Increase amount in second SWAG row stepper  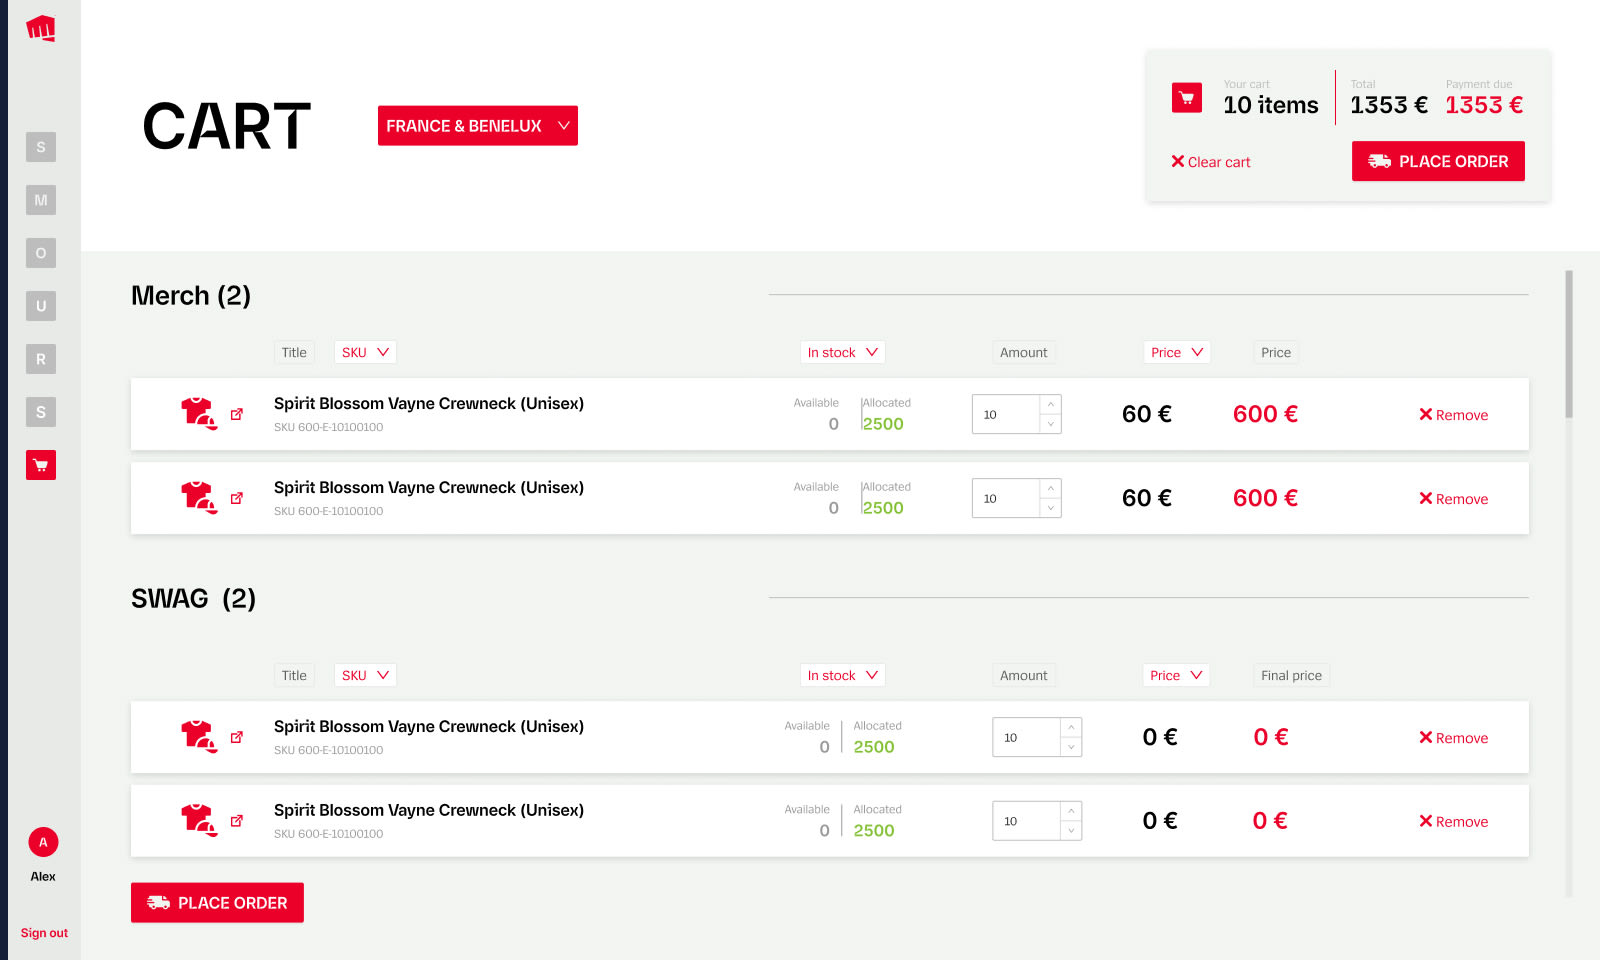tap(1071, 811)
